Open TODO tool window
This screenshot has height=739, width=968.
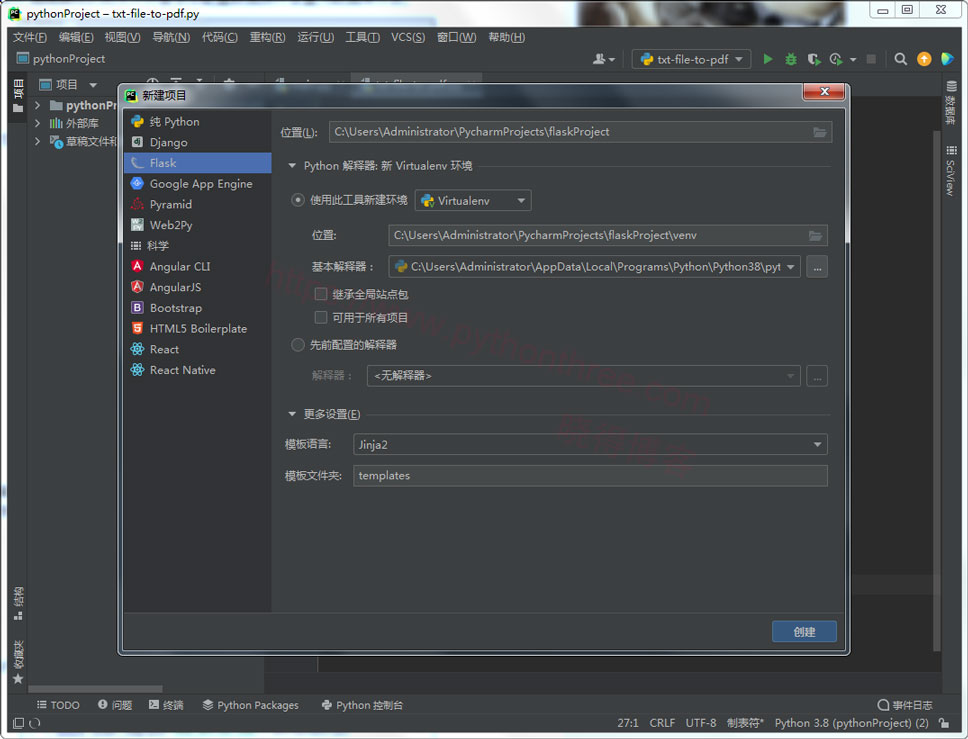coord(58,705)
